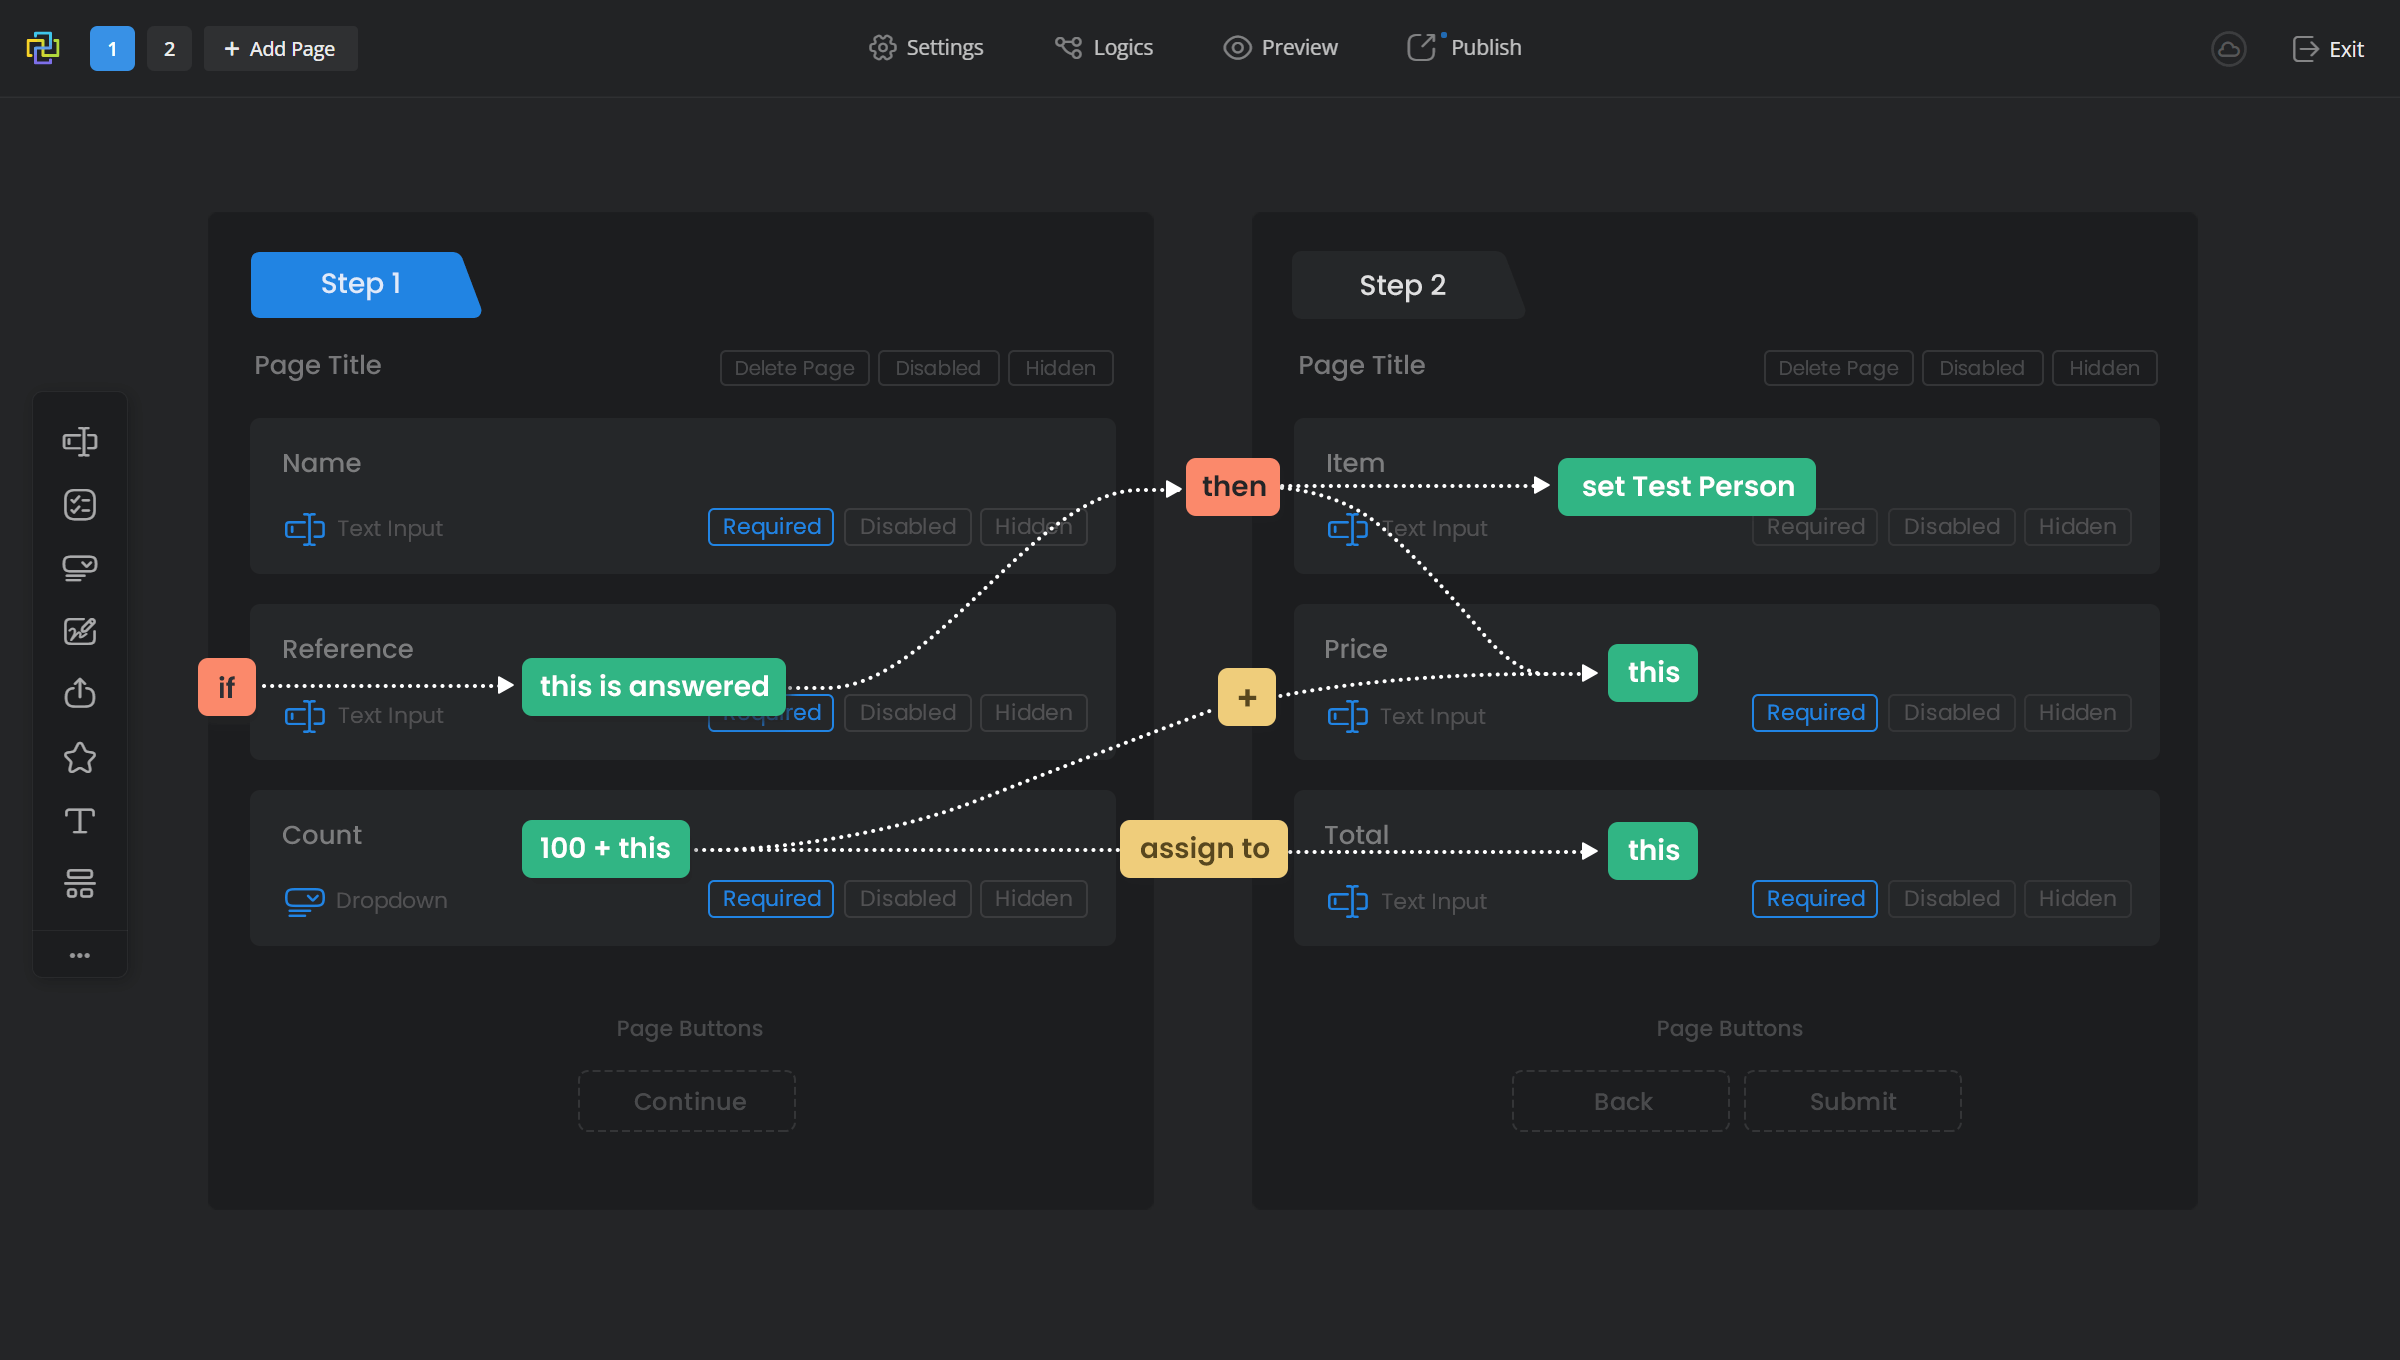Image resolution: width=2400 pixels, height=1360 pixels.
Task: Click the Add Page button
Action: [x=280, y=48]
